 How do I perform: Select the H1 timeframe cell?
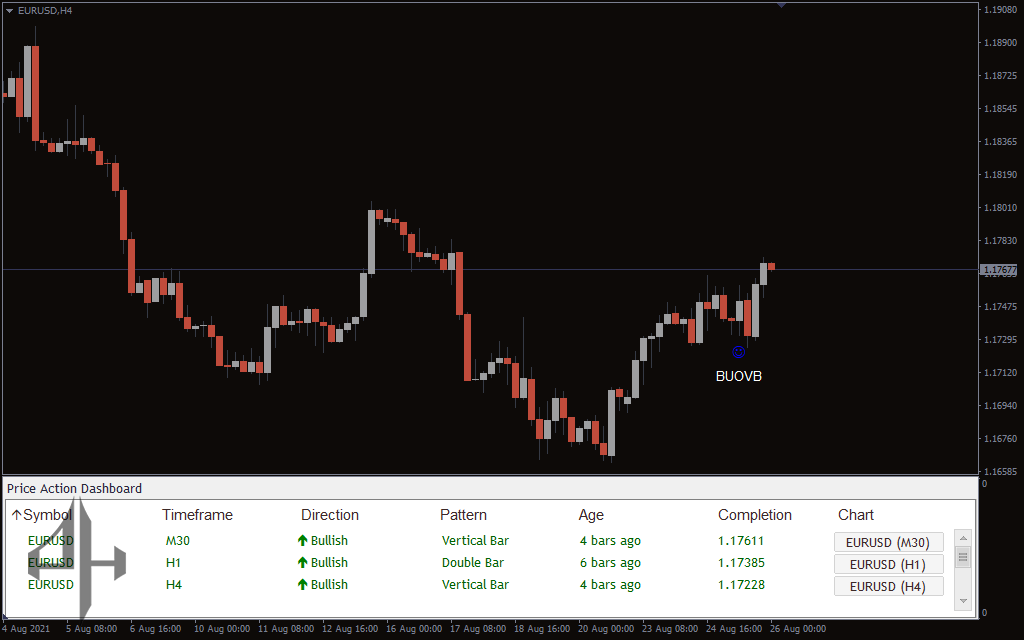(x=173, y=562)
